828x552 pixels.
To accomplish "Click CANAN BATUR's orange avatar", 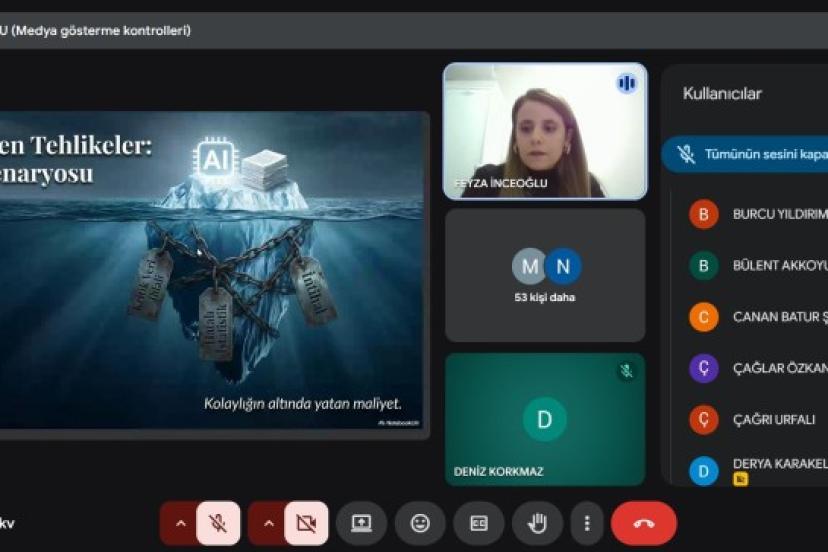I will coord(704,317).
